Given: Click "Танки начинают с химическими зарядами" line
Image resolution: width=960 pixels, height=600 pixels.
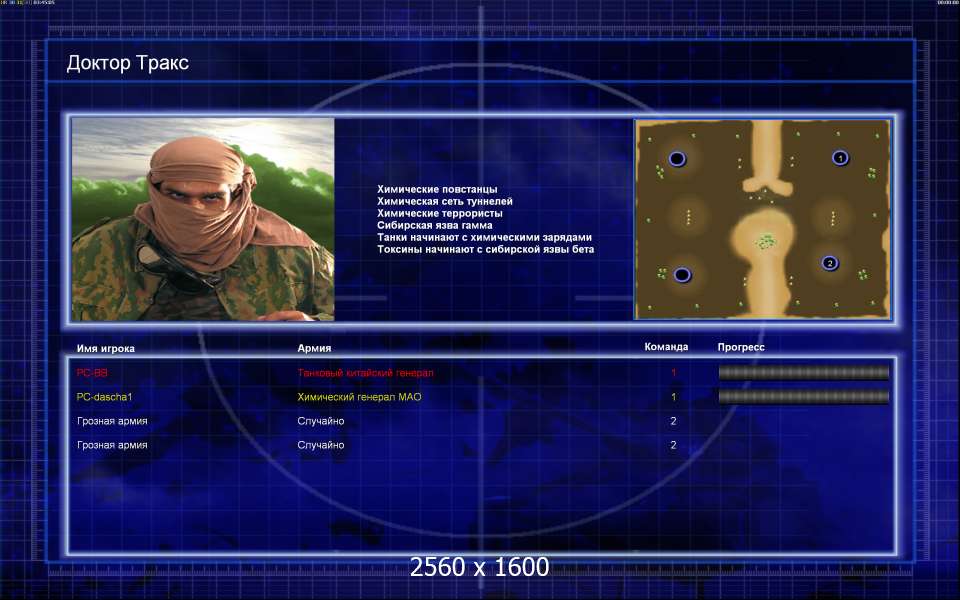Looking at the screenshot, I should click(485, 238).
